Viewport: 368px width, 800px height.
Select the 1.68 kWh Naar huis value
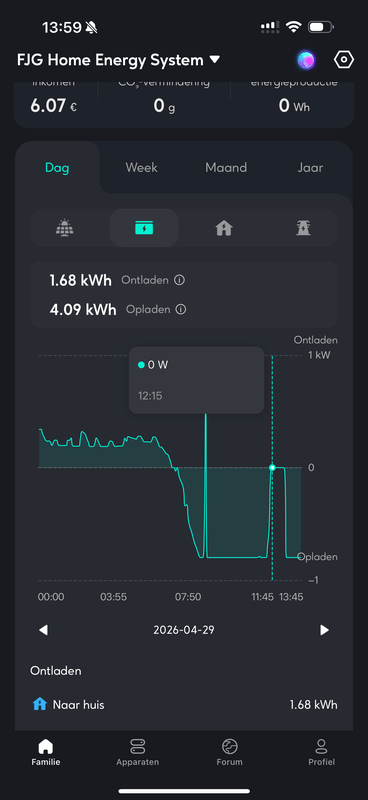pos(313,705)
